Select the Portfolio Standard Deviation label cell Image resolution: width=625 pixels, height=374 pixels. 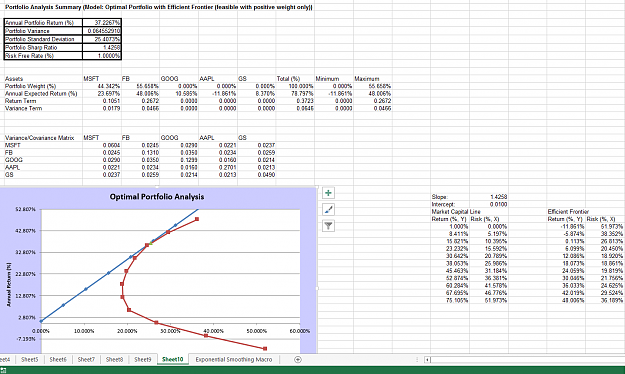(x=43, y=39)
